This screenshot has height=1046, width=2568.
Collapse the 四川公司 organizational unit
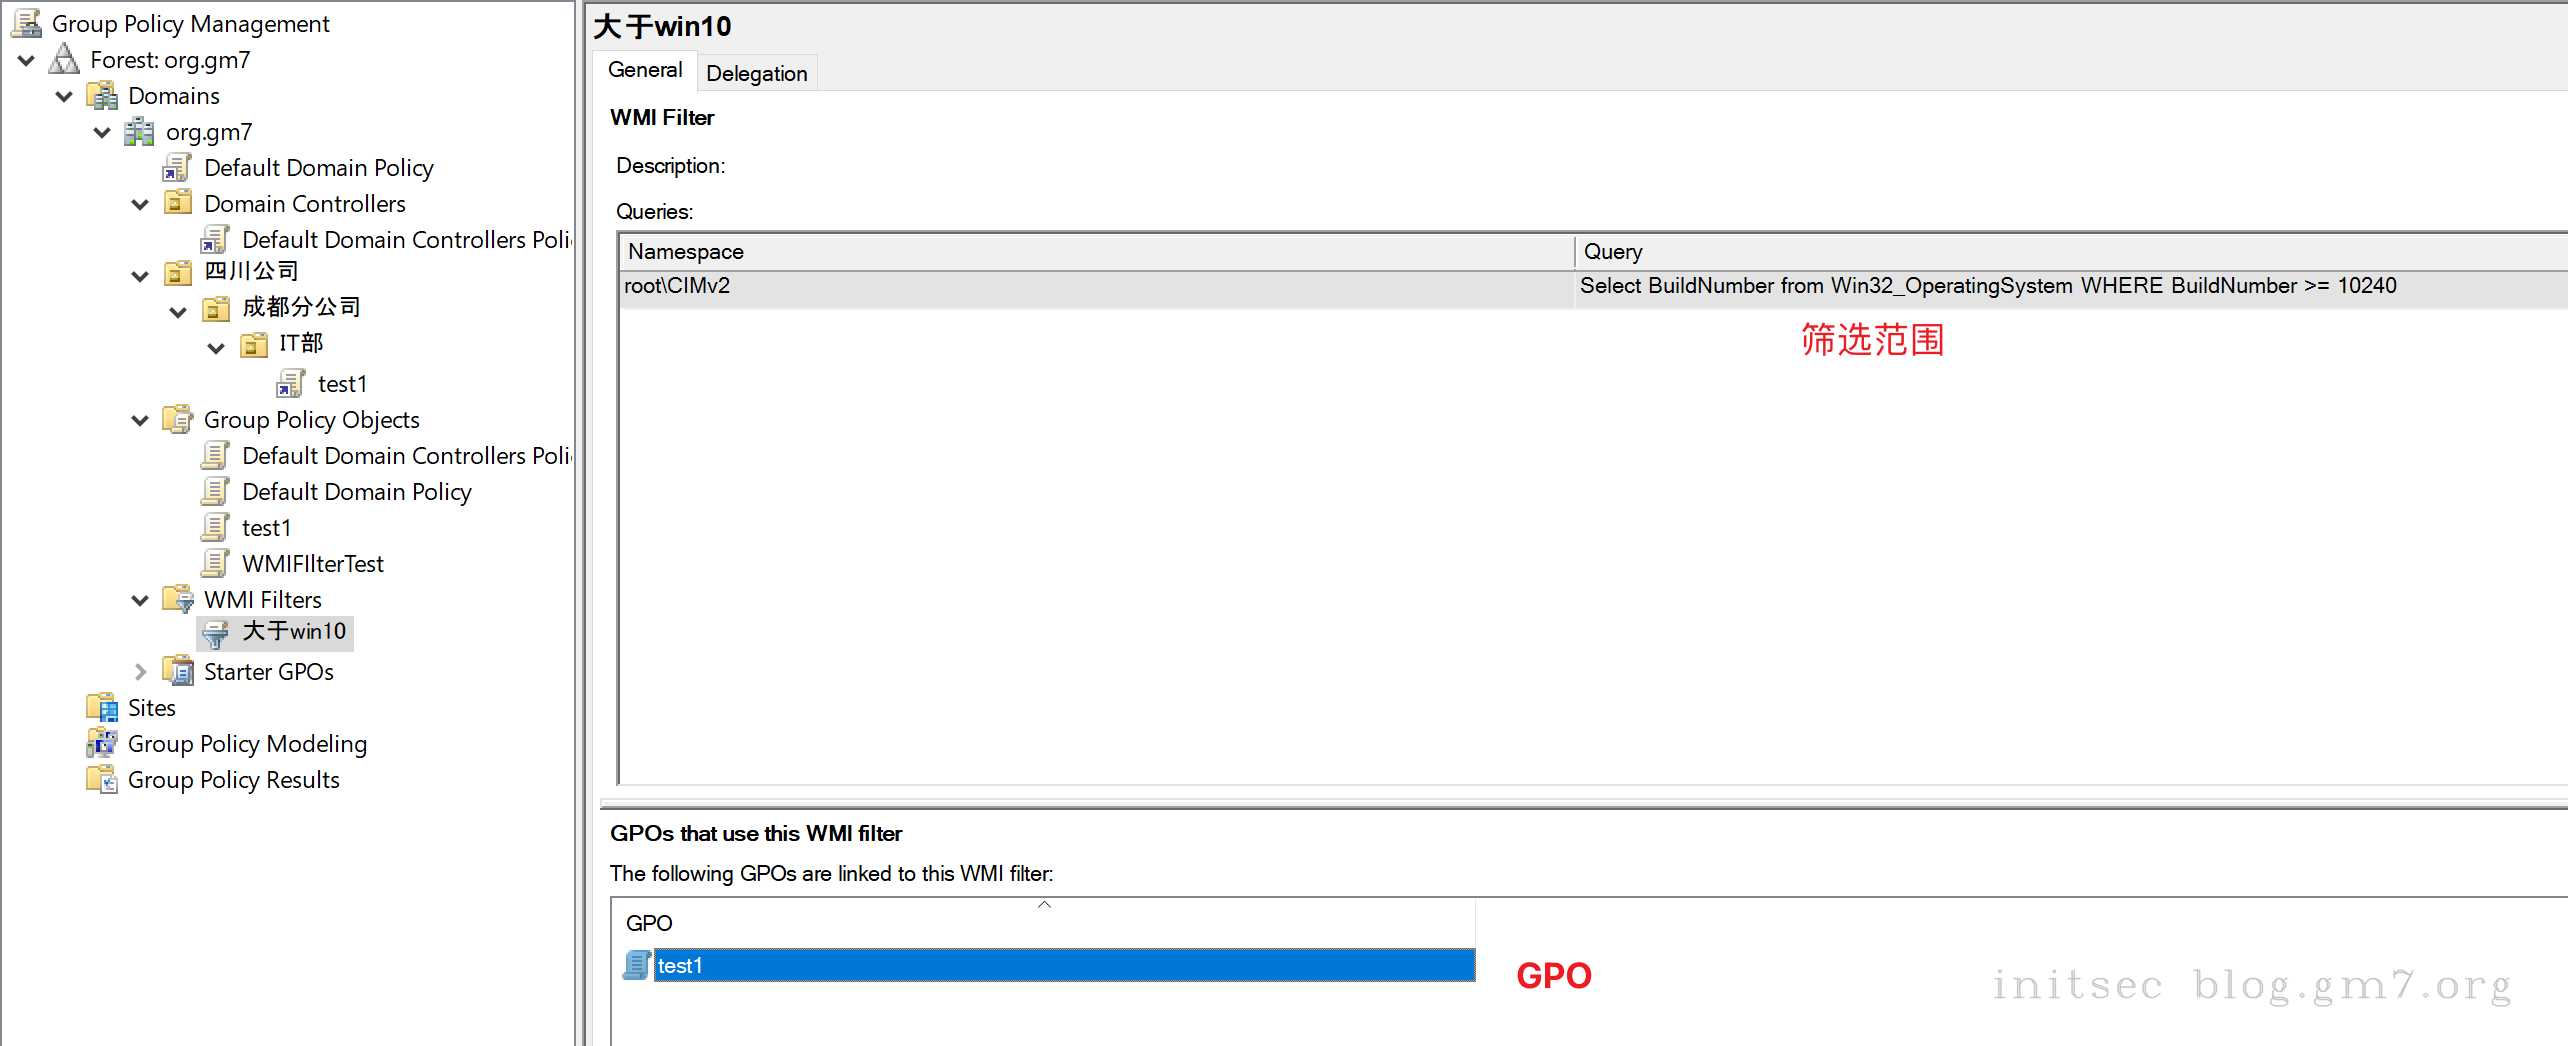pyautogui.click(x=140, y=276)
